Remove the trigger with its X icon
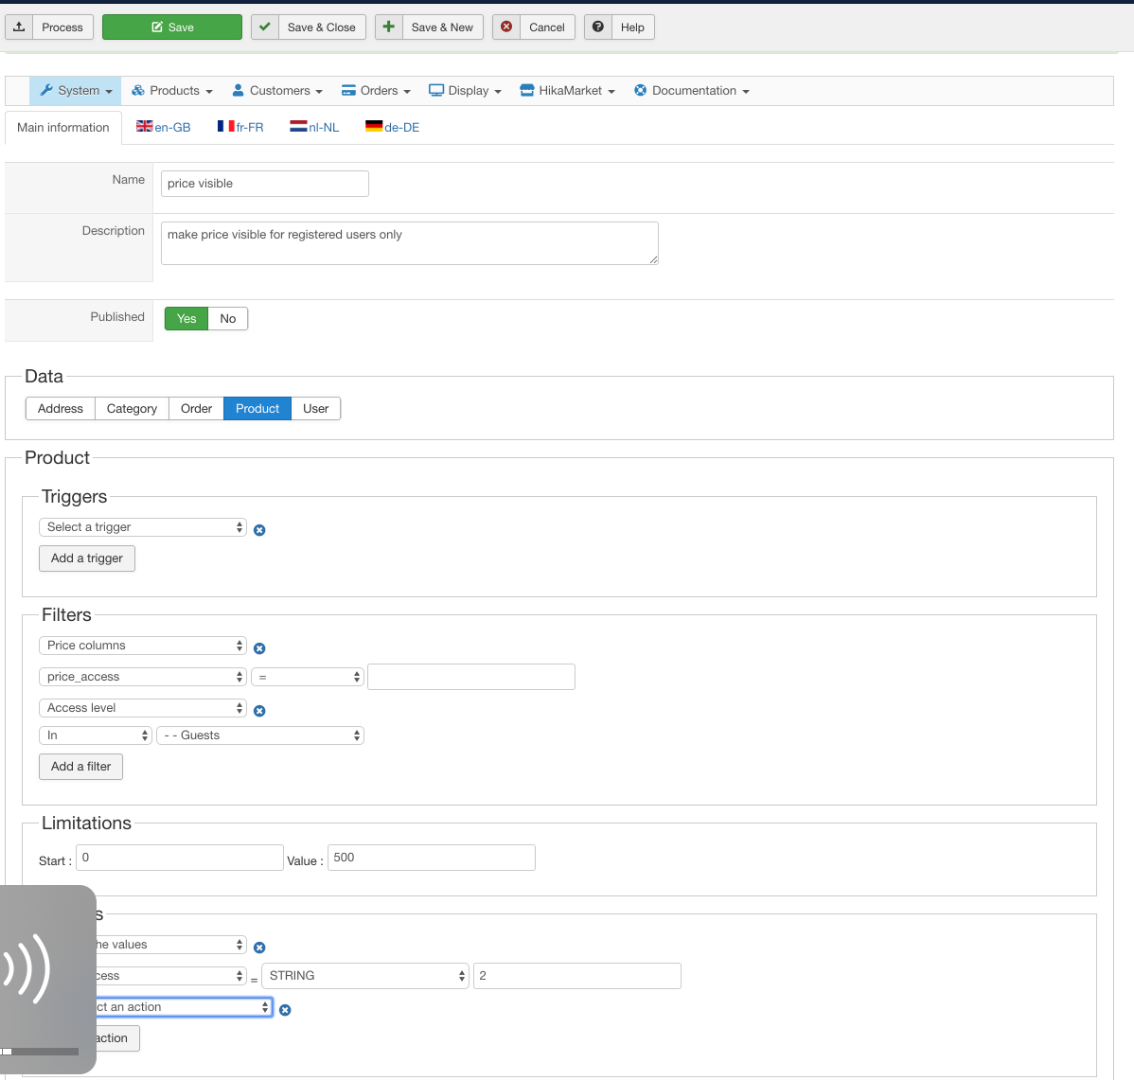The height and width of the screenshot is (1080, 1134). [260, 530]
